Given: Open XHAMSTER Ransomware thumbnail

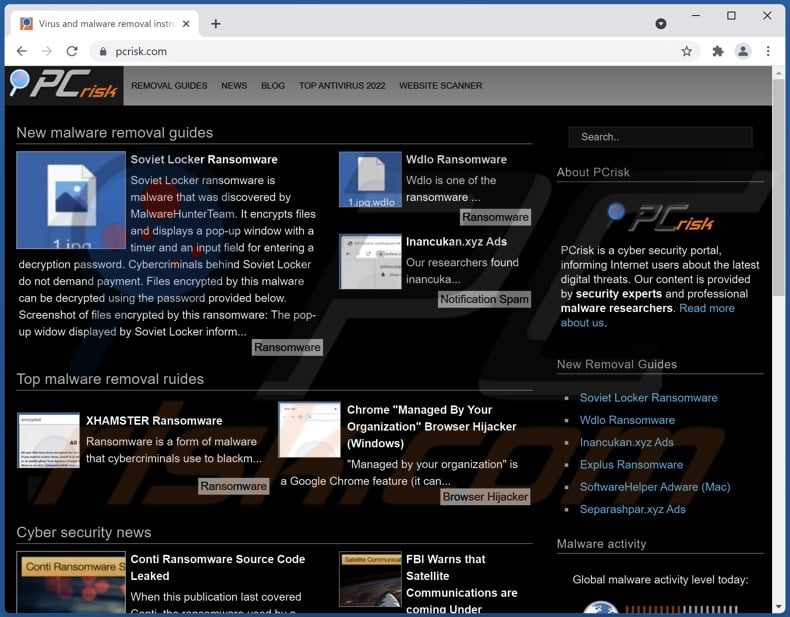Looking at the screenshot, I should tap(48, 440).
